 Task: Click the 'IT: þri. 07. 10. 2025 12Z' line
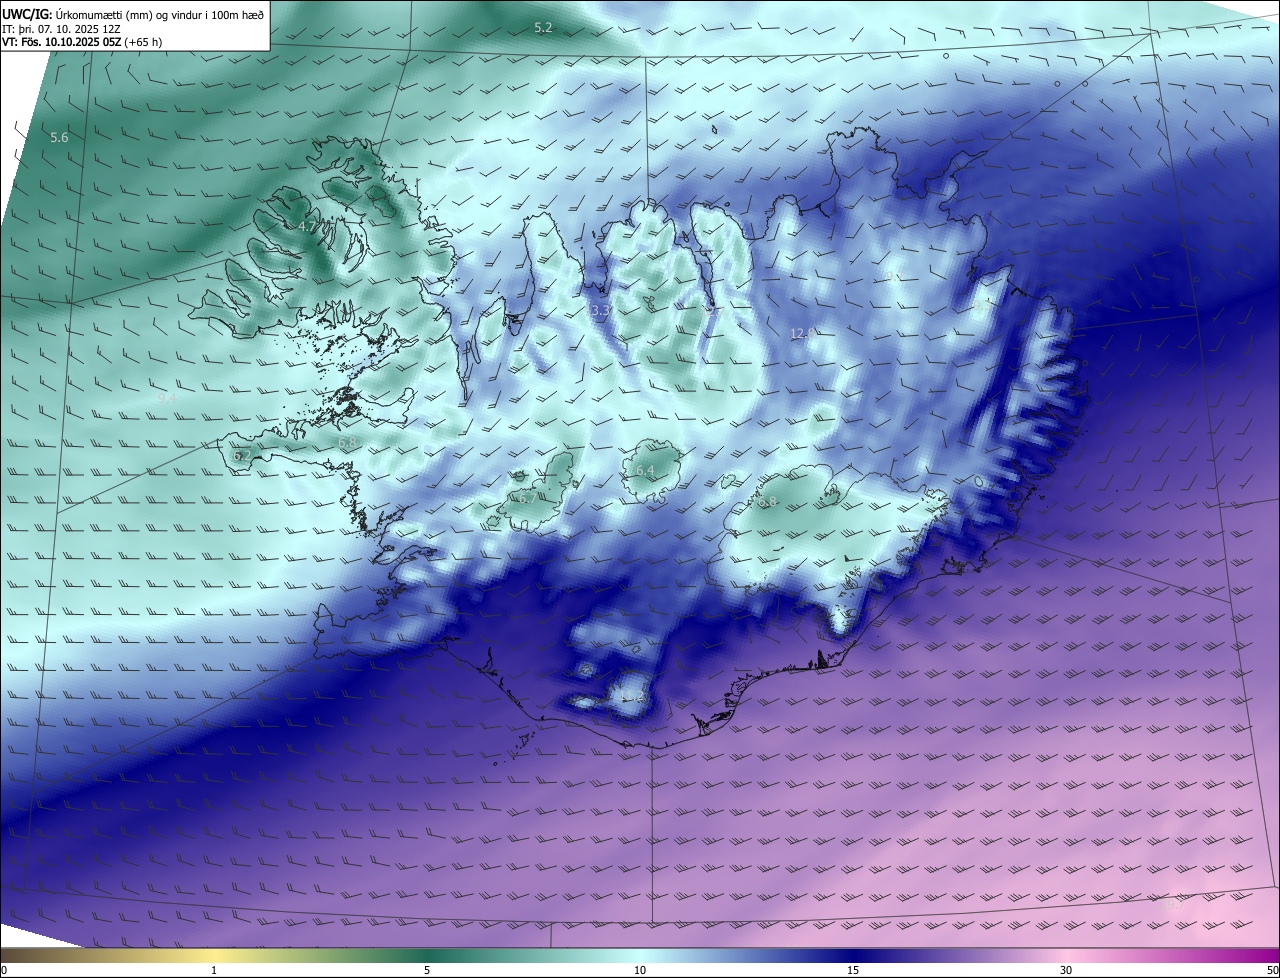click(x=61, y=29)
